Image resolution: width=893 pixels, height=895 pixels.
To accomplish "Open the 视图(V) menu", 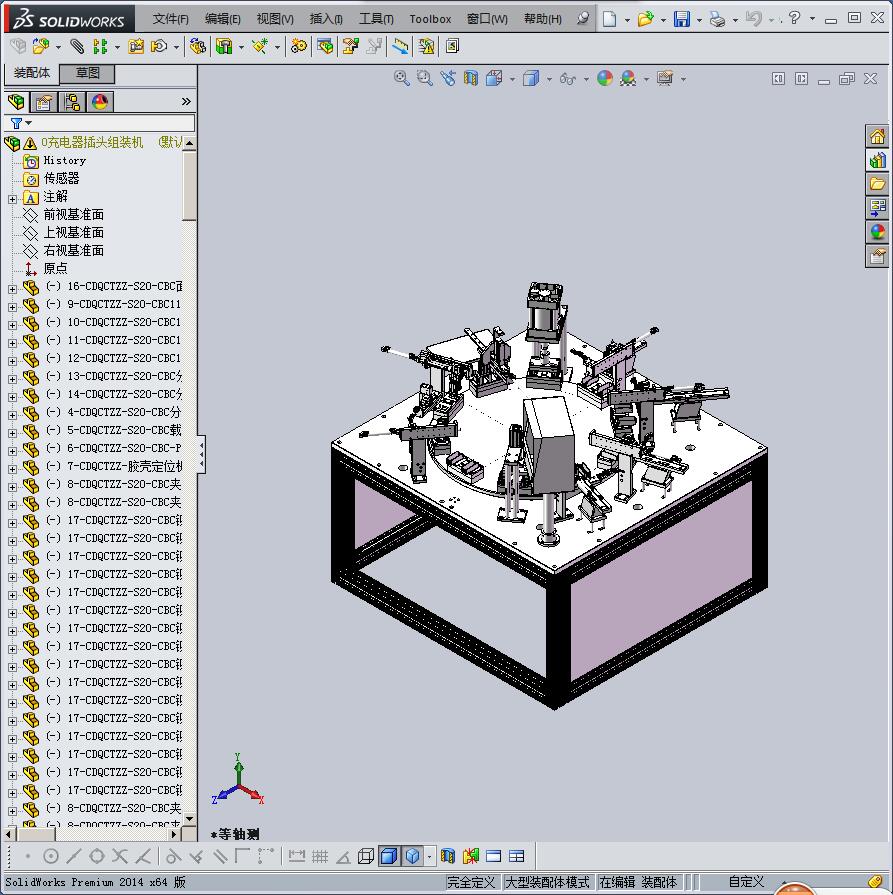I will coord(275,19).
